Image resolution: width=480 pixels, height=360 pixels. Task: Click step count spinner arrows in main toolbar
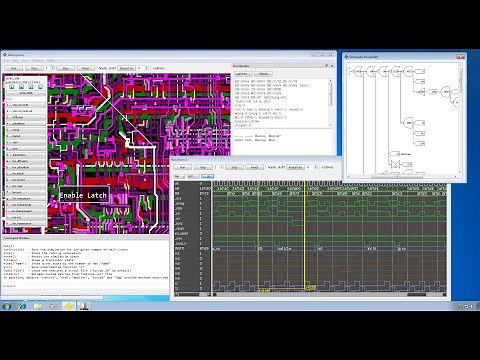pyautogui.click(x=53, y=68)
